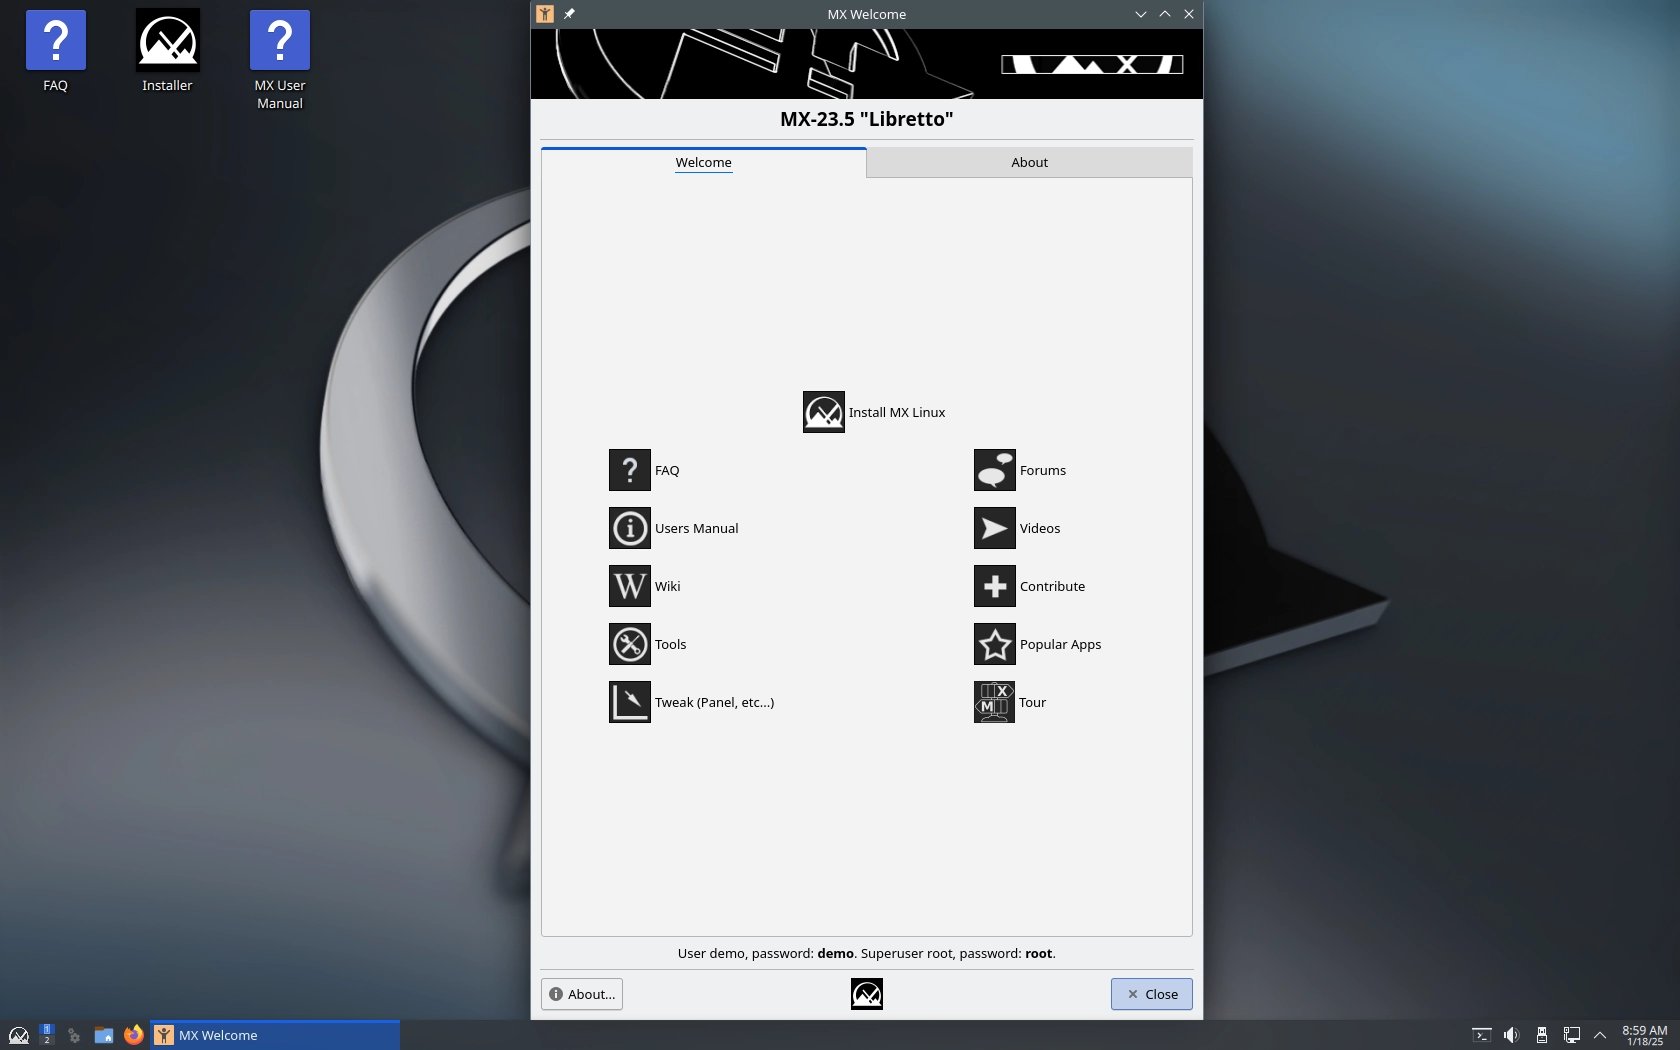Open the MX start menu in the taskbar
1680x1050 pixels.
pyautogui.click(x=18, y=1035)
